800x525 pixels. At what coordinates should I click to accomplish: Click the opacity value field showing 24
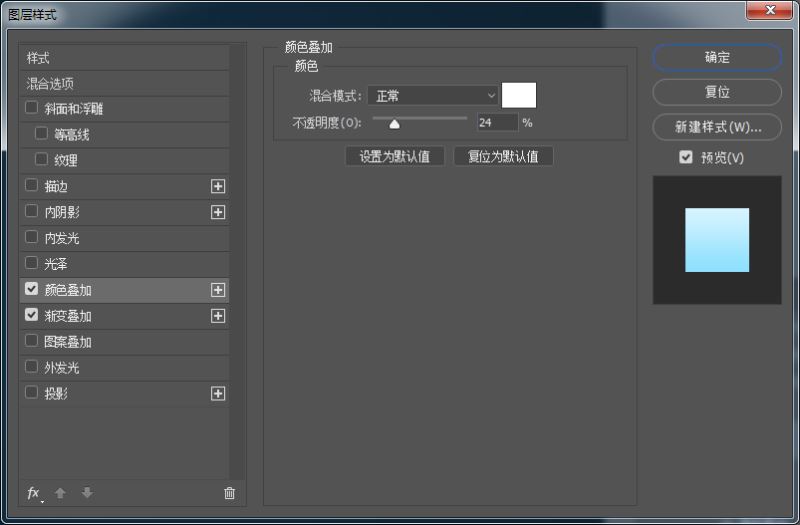click(497, 122)
